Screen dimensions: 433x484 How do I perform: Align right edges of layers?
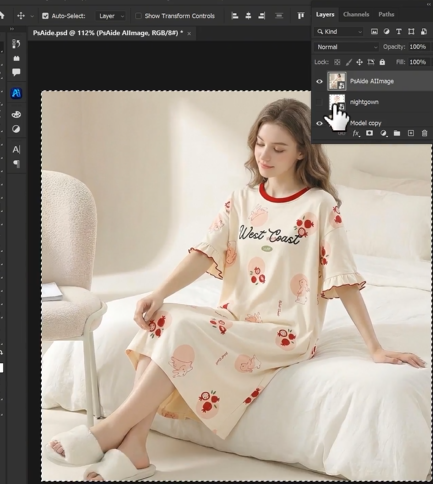click(x=262, y=16)
